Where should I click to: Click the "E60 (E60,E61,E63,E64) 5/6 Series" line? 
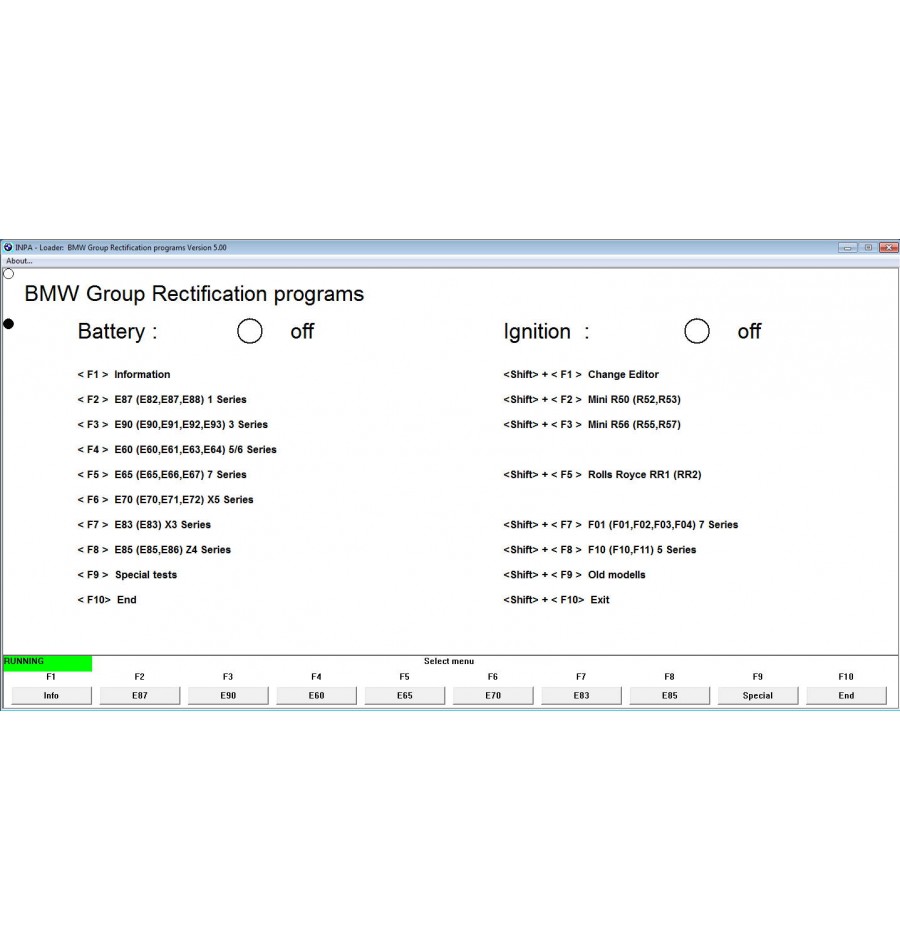177,450
